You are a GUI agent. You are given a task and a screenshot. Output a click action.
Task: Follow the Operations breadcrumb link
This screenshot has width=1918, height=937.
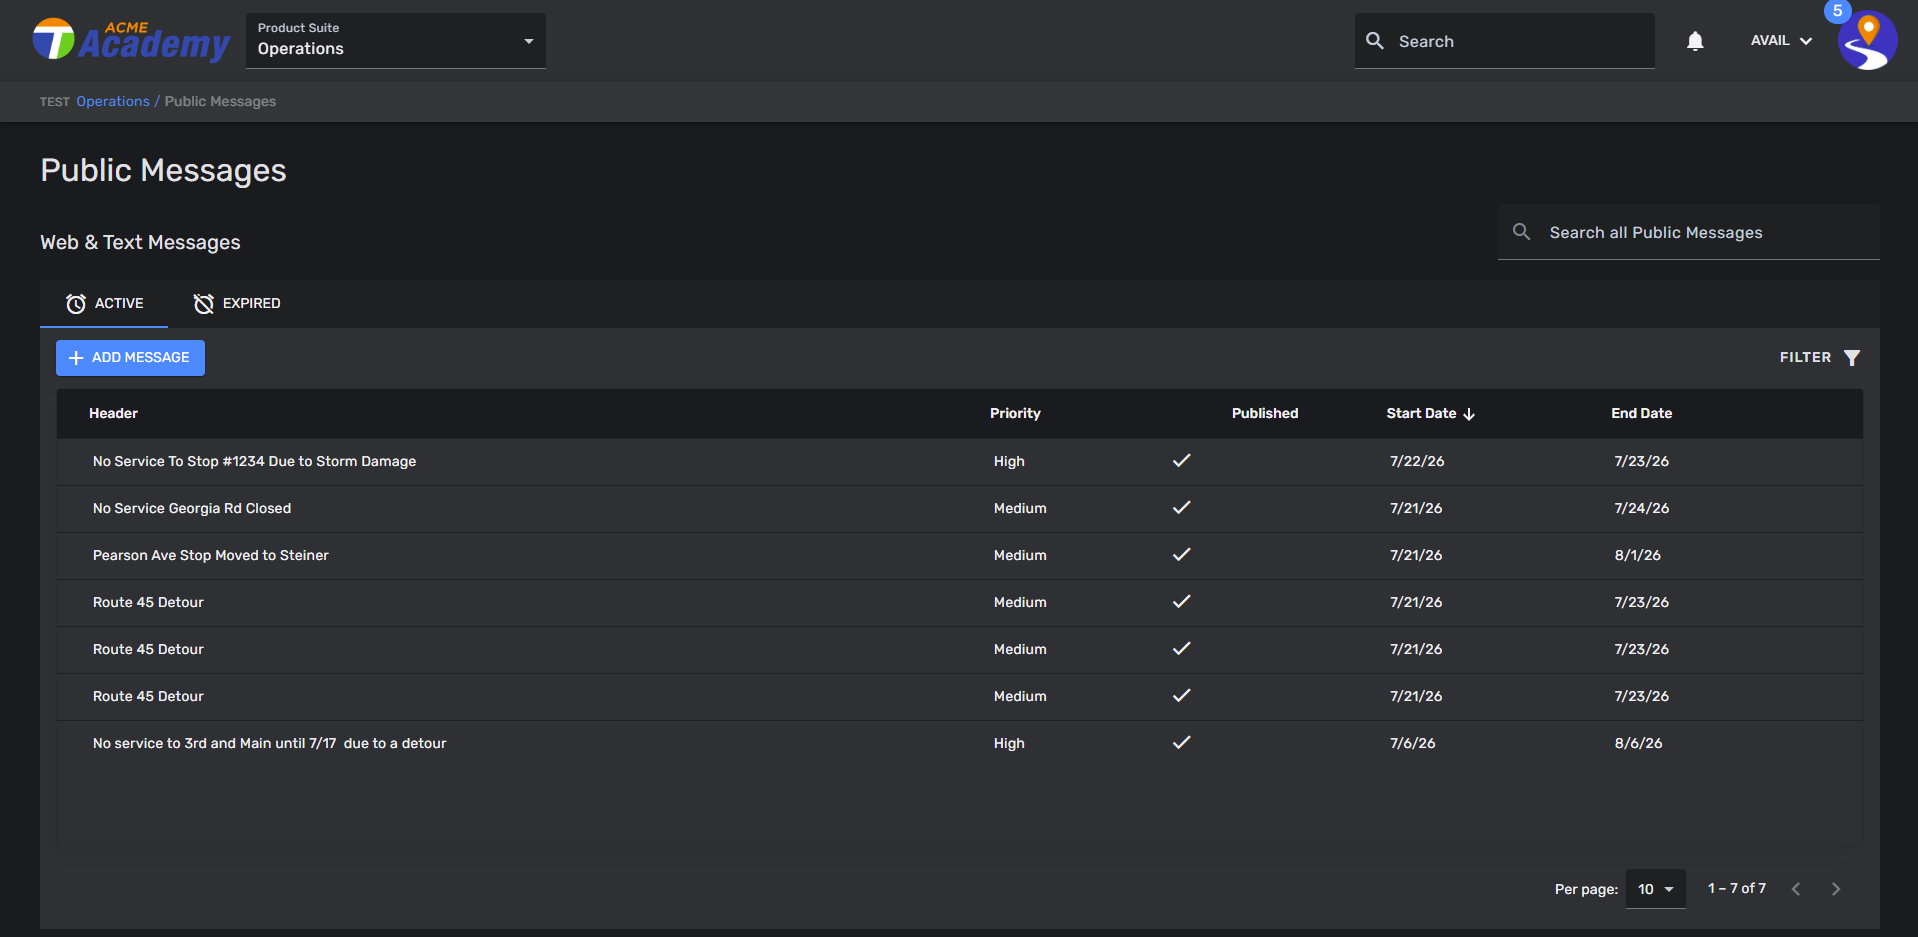[x=113, y=102]
